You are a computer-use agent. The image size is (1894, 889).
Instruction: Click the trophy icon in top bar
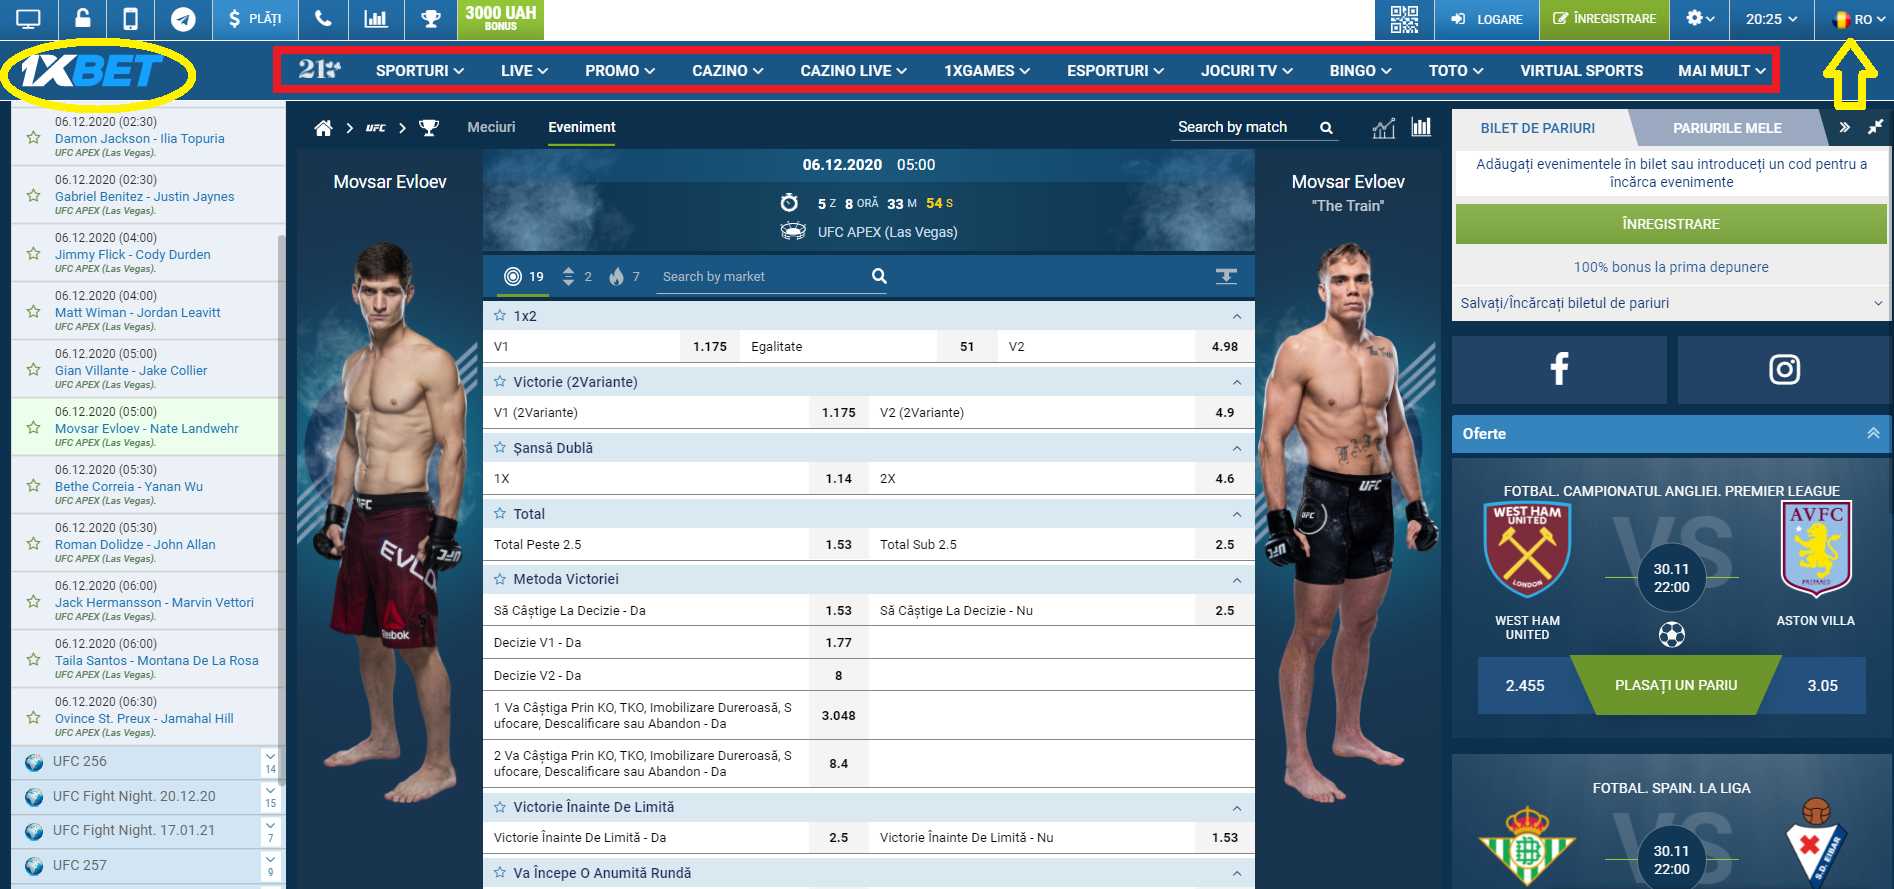(430, 19)
